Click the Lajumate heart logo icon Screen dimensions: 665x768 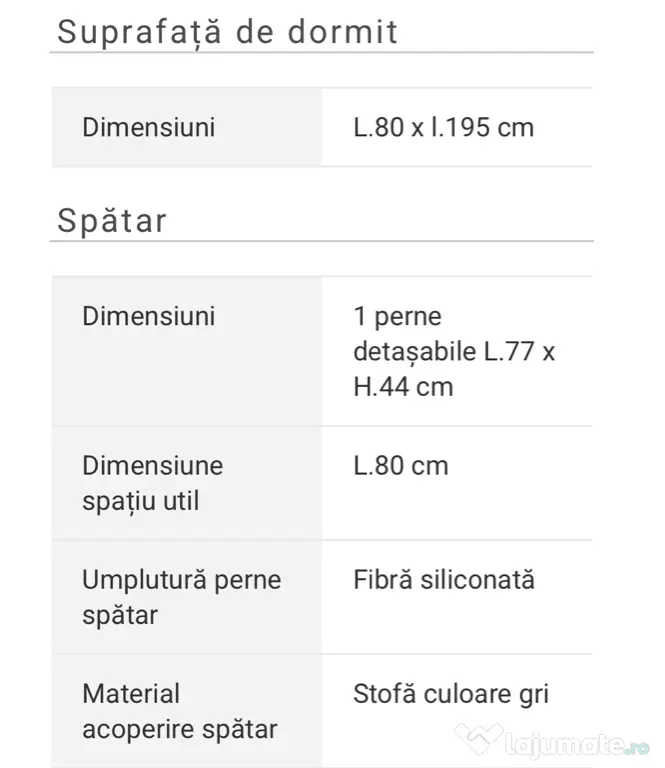[x=479, y=740]
